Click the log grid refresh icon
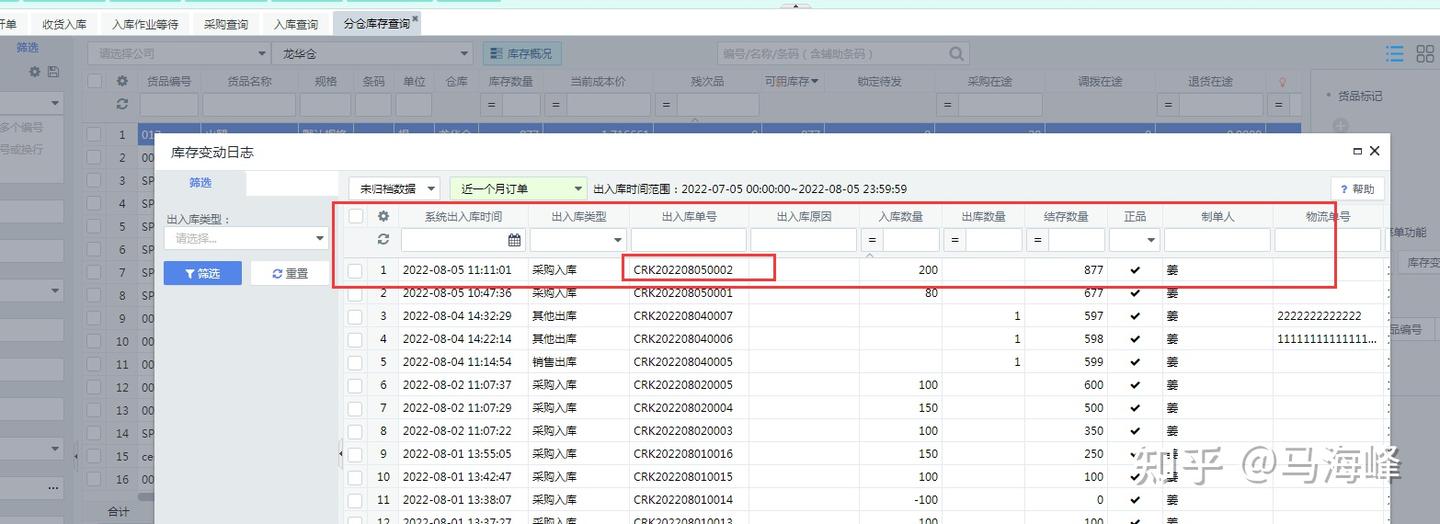Viewport: 1440px width, 524px height. point(383,240)
